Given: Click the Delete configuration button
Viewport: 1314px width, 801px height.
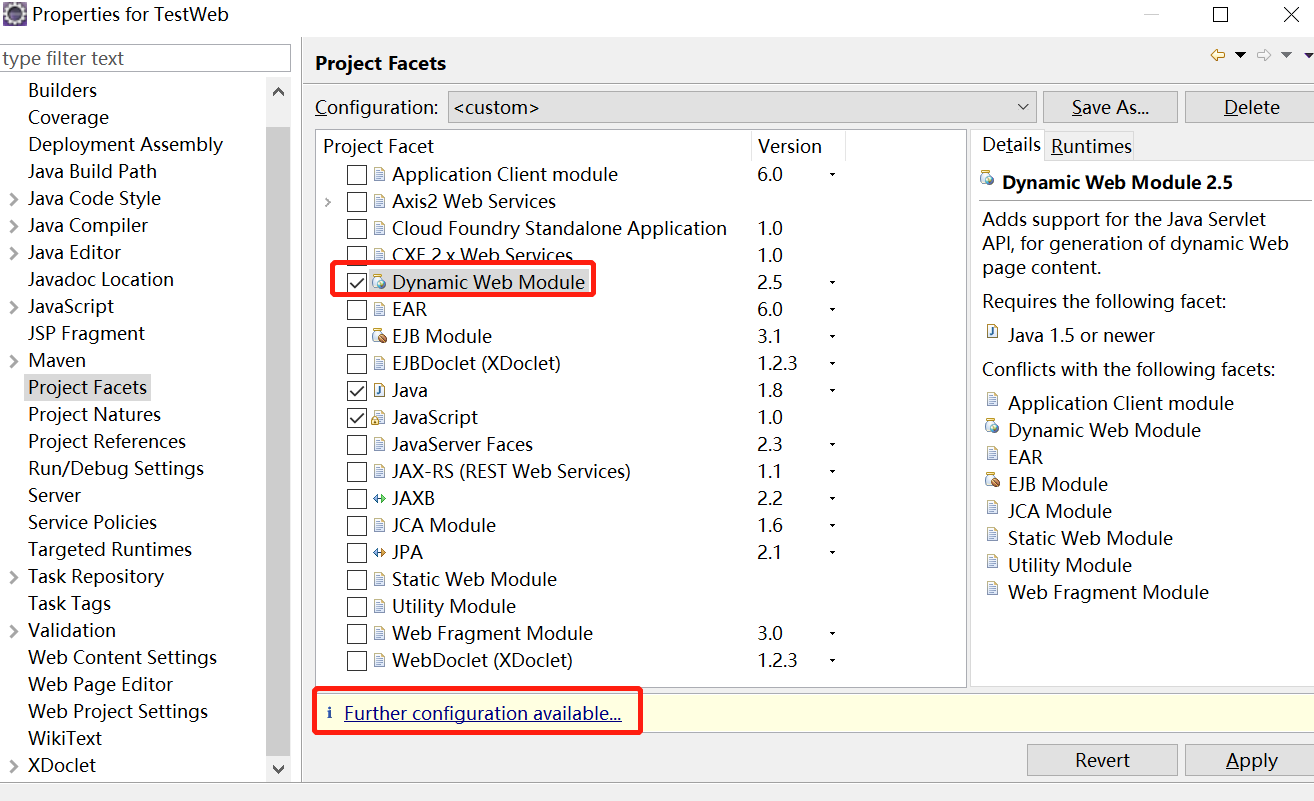Looking at the screenshot, I should coord(1251,107).
